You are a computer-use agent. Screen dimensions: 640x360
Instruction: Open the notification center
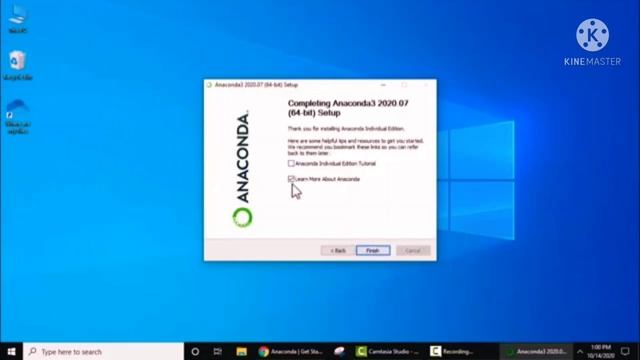click(625, 351)
